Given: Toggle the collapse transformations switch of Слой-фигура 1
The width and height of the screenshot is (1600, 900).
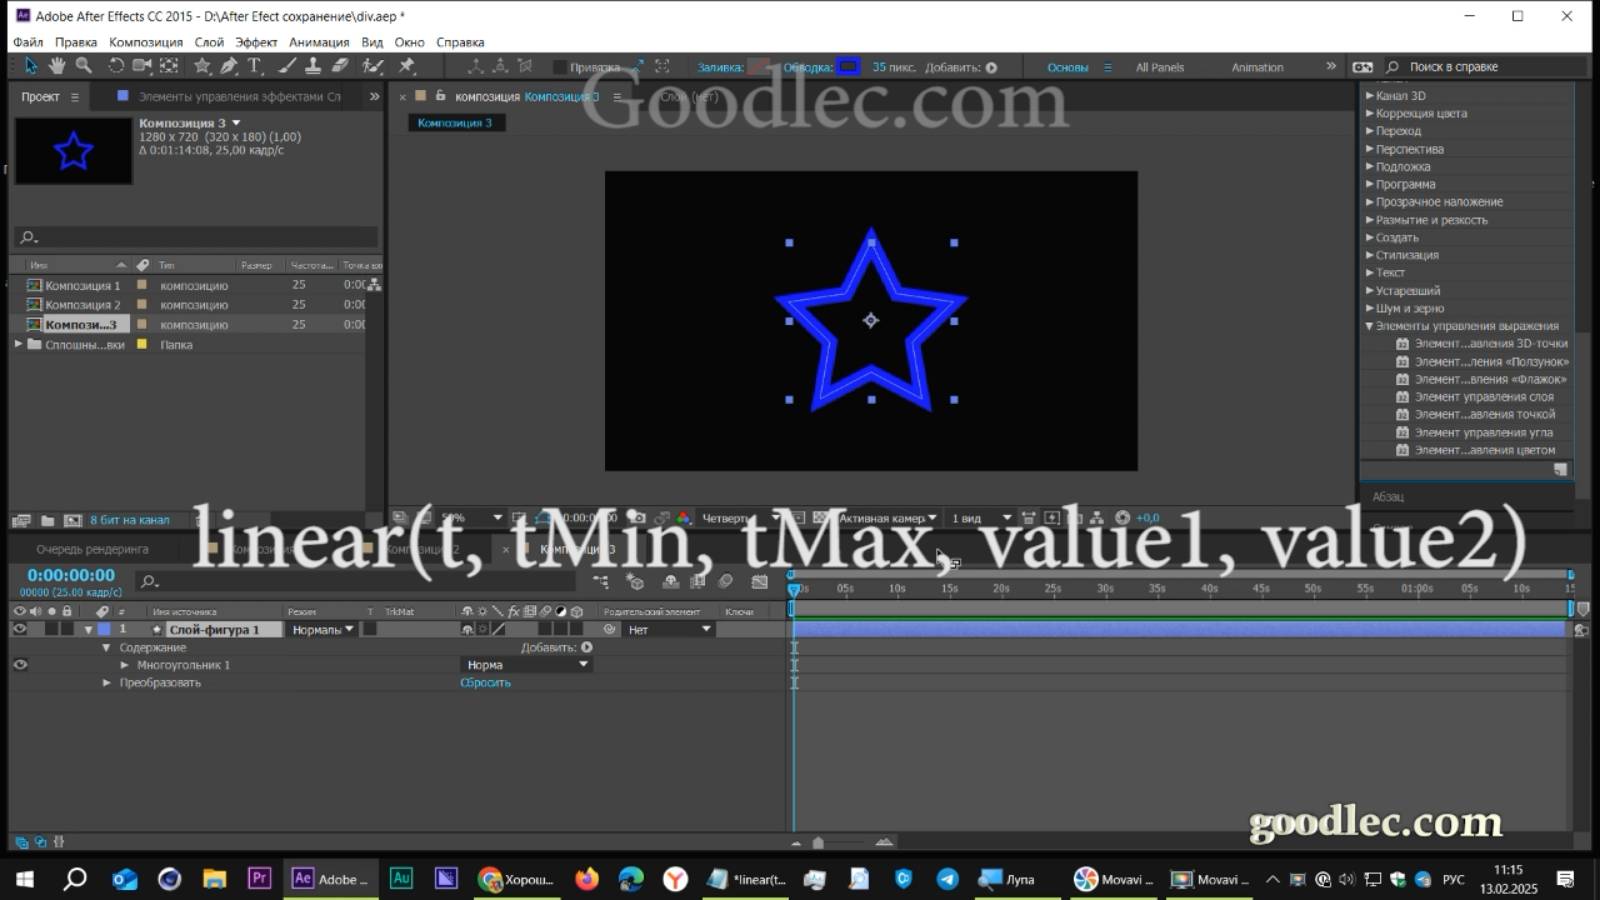Looking at the screenshot, I should pos(482,629).
